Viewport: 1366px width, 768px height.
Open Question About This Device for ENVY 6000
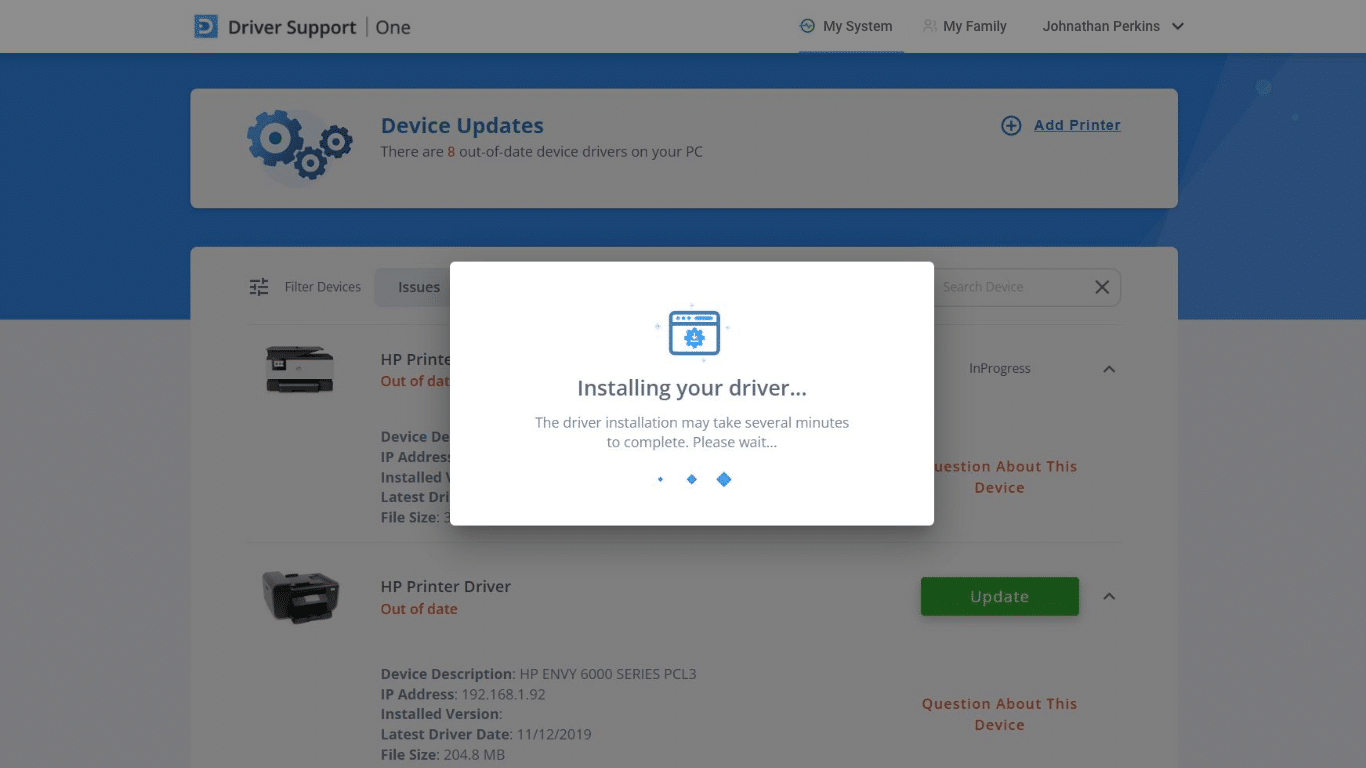999,714
